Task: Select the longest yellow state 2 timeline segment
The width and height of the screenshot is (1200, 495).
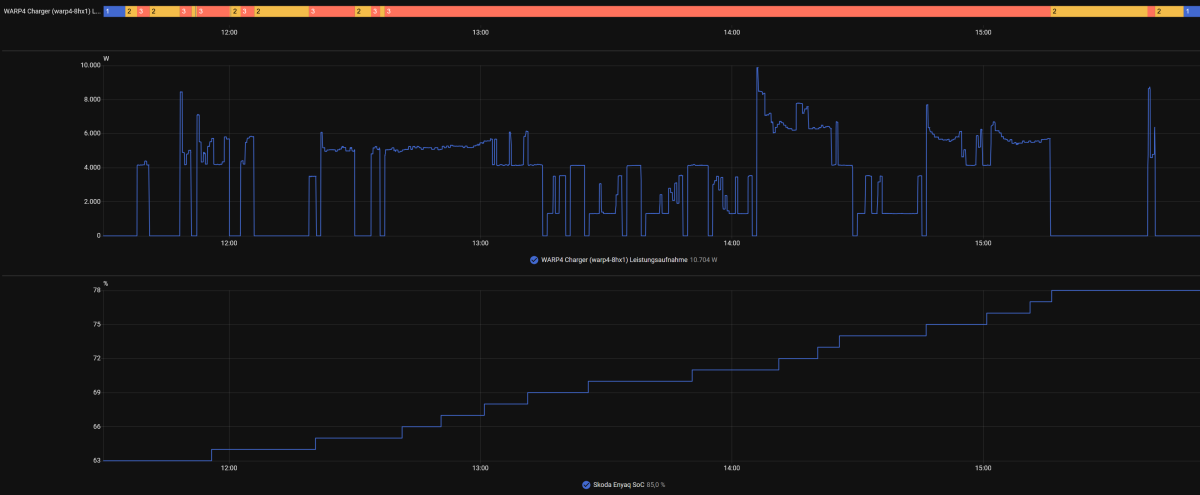Action: (1099, 10)
